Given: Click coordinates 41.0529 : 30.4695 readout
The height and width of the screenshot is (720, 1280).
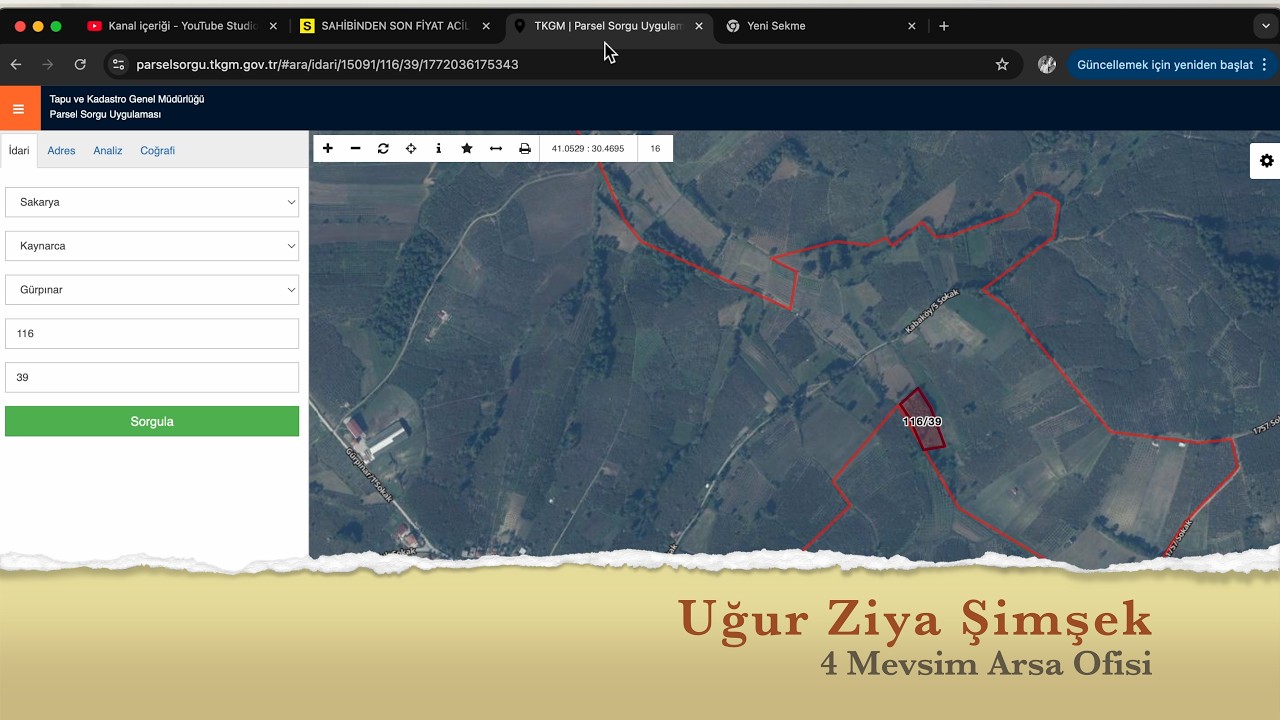Looking at the screenshot, I should tap(588, 148).
